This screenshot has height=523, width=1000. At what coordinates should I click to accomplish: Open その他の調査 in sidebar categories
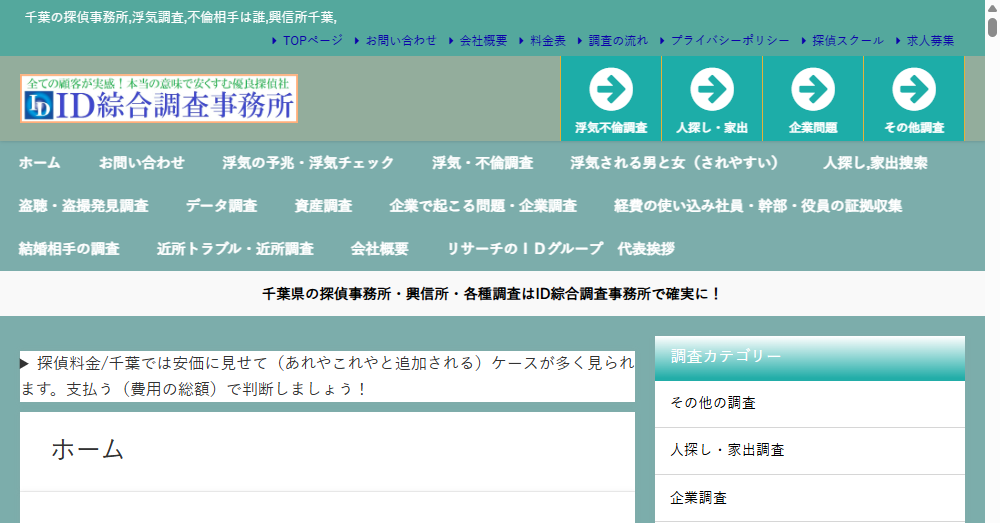(x=713, y=403)
